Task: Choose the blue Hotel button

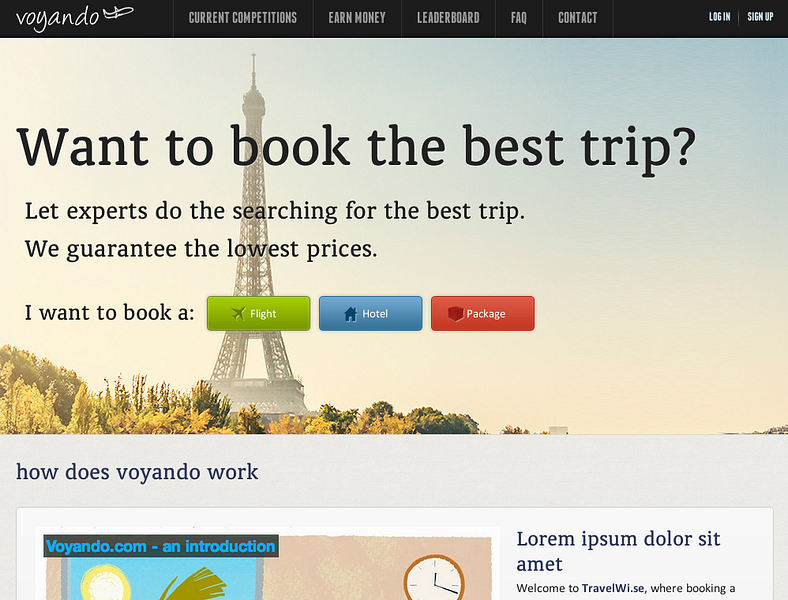Action: point(370,314)
